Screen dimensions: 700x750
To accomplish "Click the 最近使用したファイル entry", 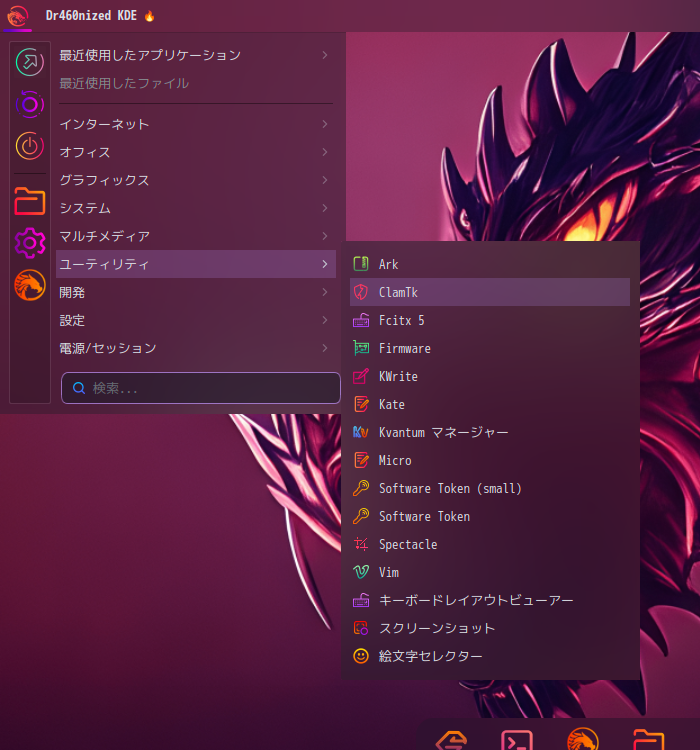I will point(196,83).
